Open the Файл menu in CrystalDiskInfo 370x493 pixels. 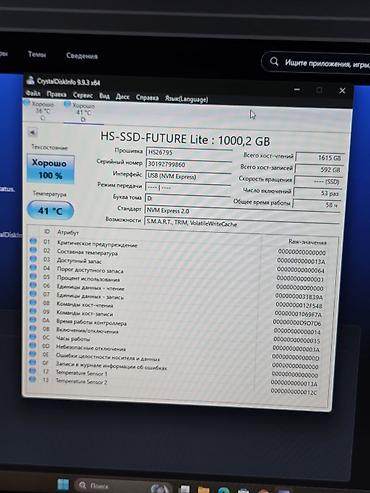pyautogui.click(x=33, y=93)
